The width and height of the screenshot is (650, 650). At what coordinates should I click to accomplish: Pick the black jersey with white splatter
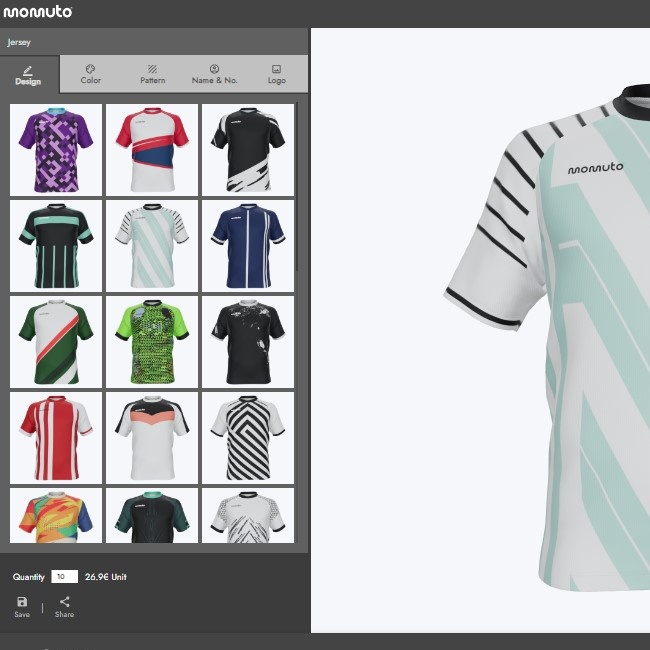[x=248, y=342]
